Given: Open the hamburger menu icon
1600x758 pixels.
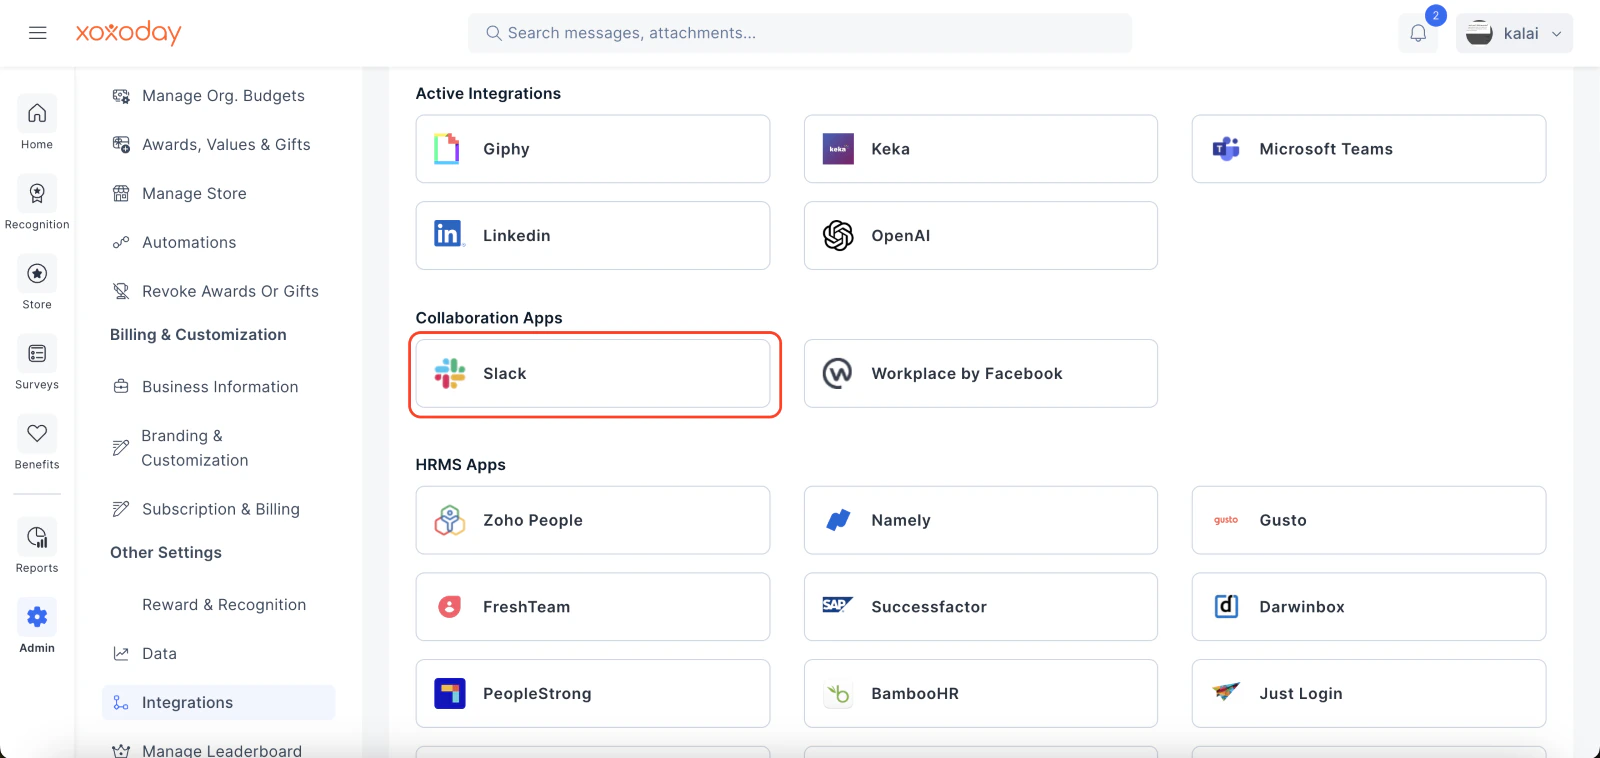Looking at the screenshot, I should pyautogui.click(x=38, y=33).
